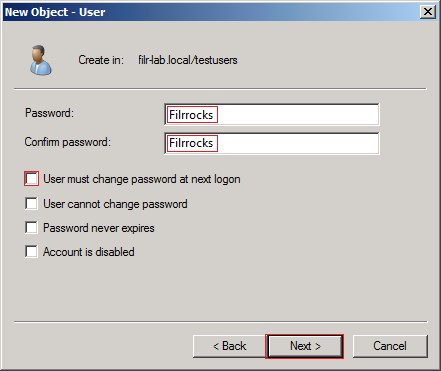Screen dimensions: 441x371
Task: Close the New Object - User dialog
Action: tap(428, 12)
